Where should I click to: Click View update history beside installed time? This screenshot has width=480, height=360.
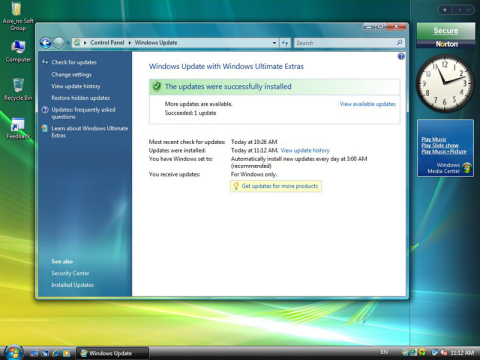coord(305,150)
